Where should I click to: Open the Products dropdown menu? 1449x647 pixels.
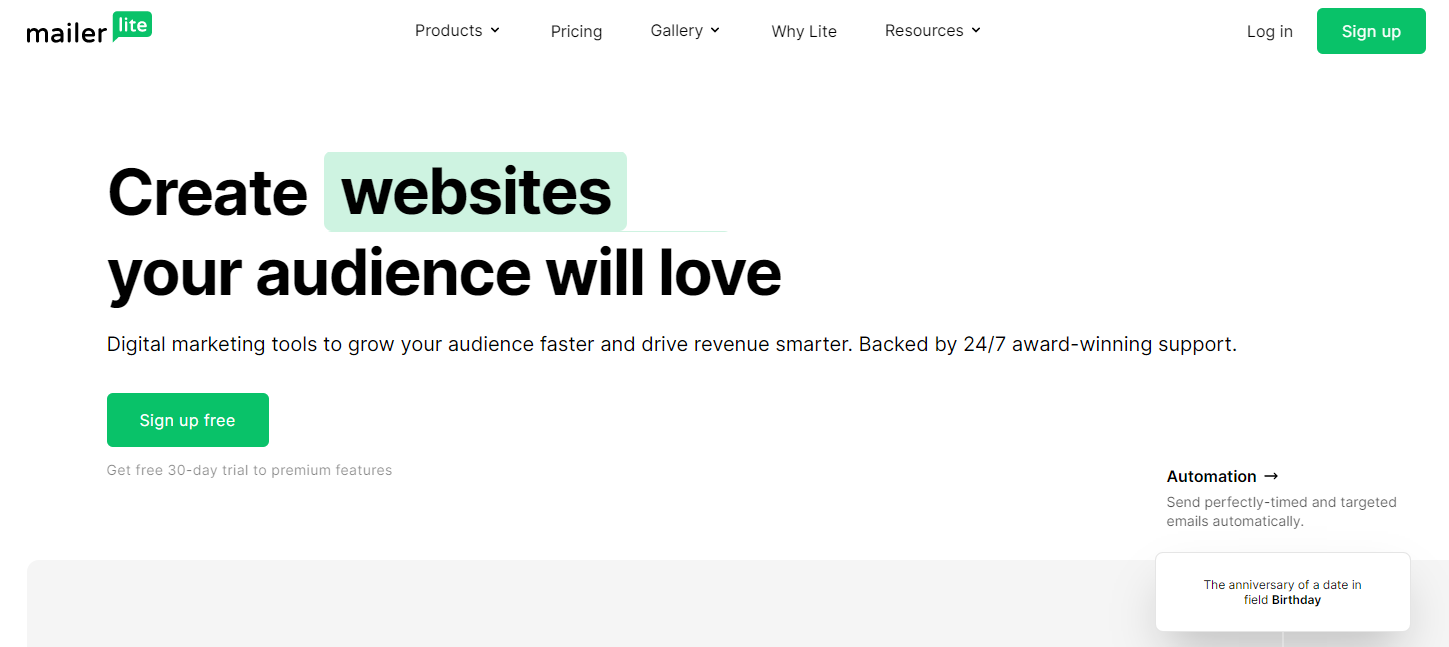click(457, 30)
